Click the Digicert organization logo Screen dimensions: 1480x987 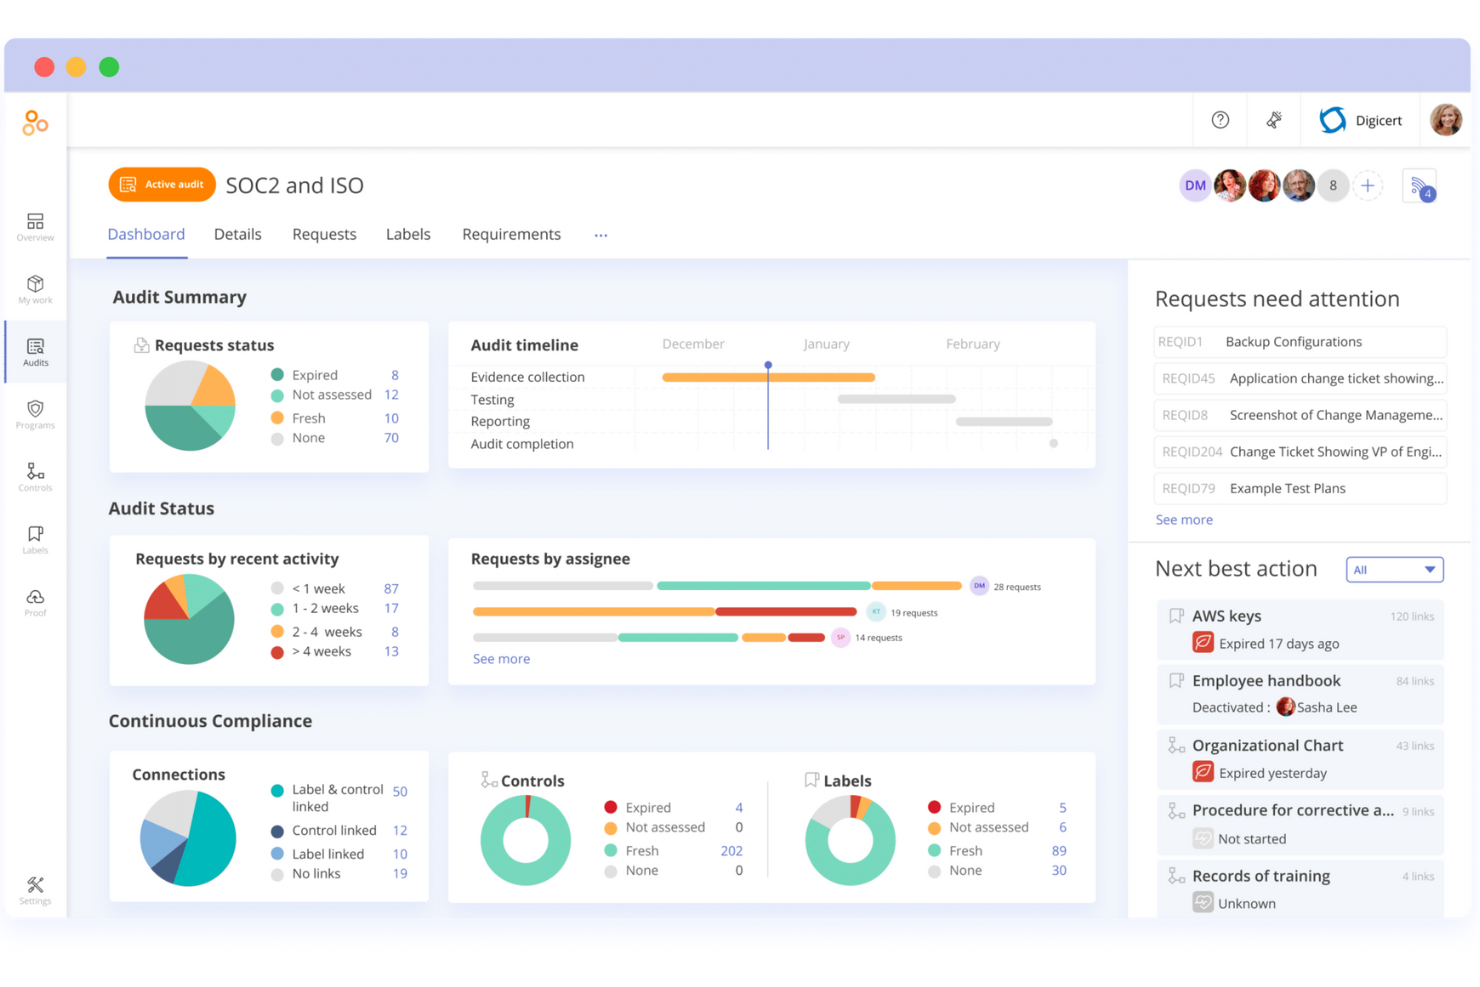click(1332, 120)
